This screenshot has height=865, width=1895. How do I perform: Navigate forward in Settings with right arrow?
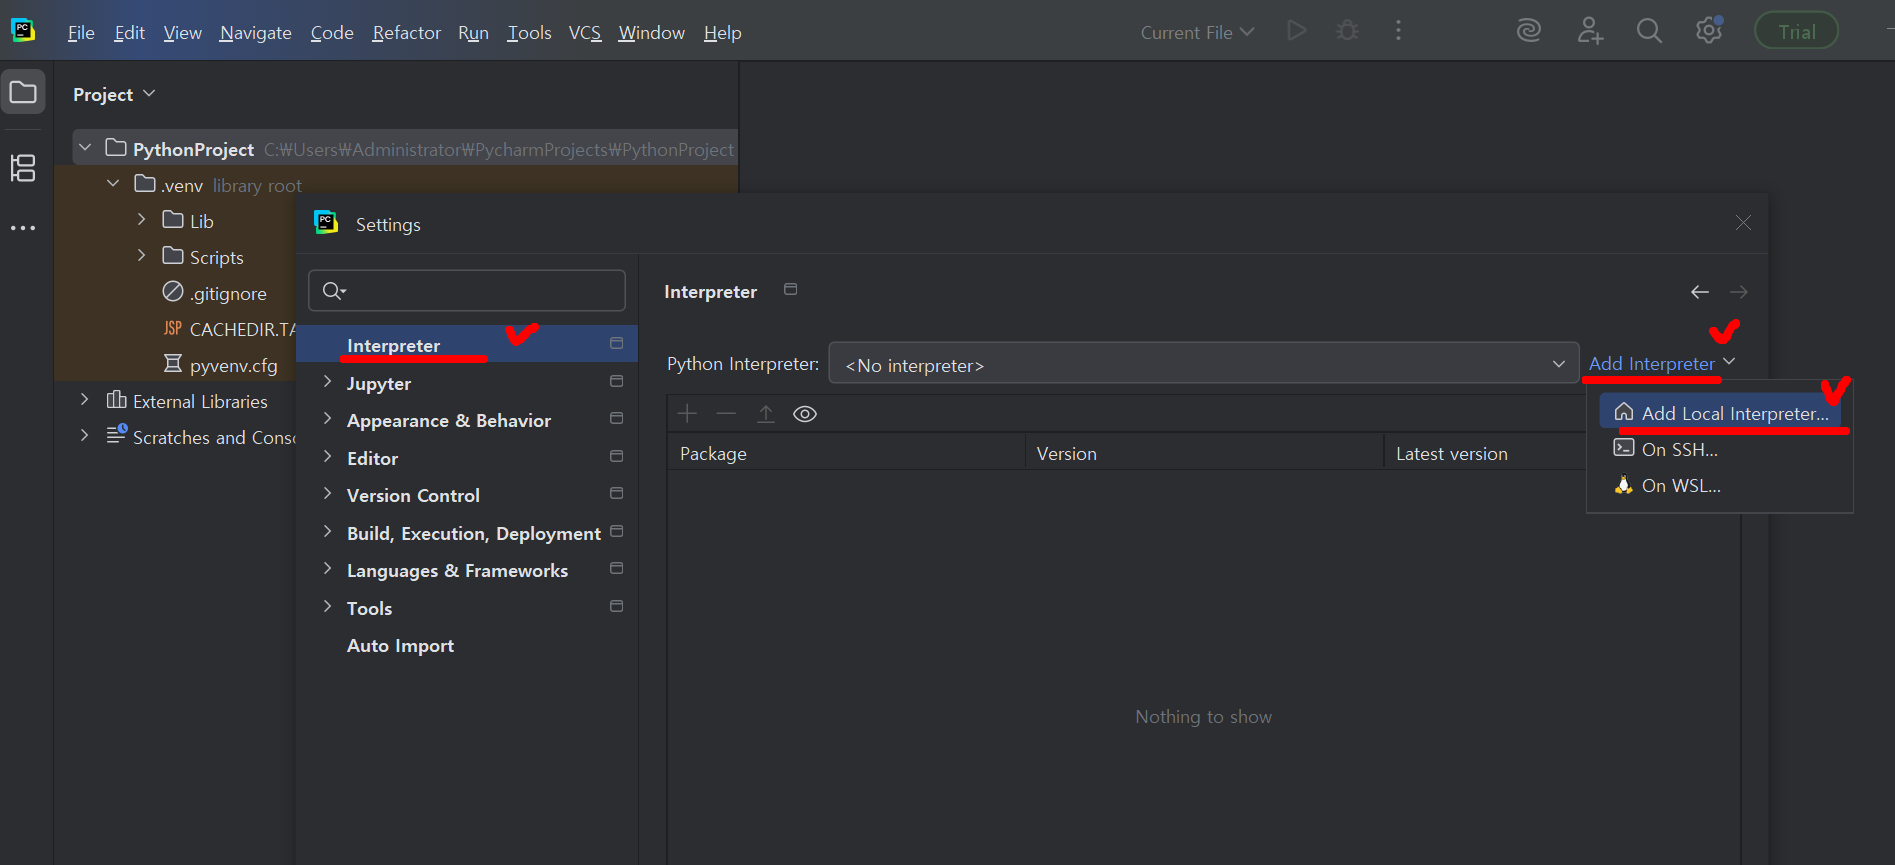[1739, 292]
